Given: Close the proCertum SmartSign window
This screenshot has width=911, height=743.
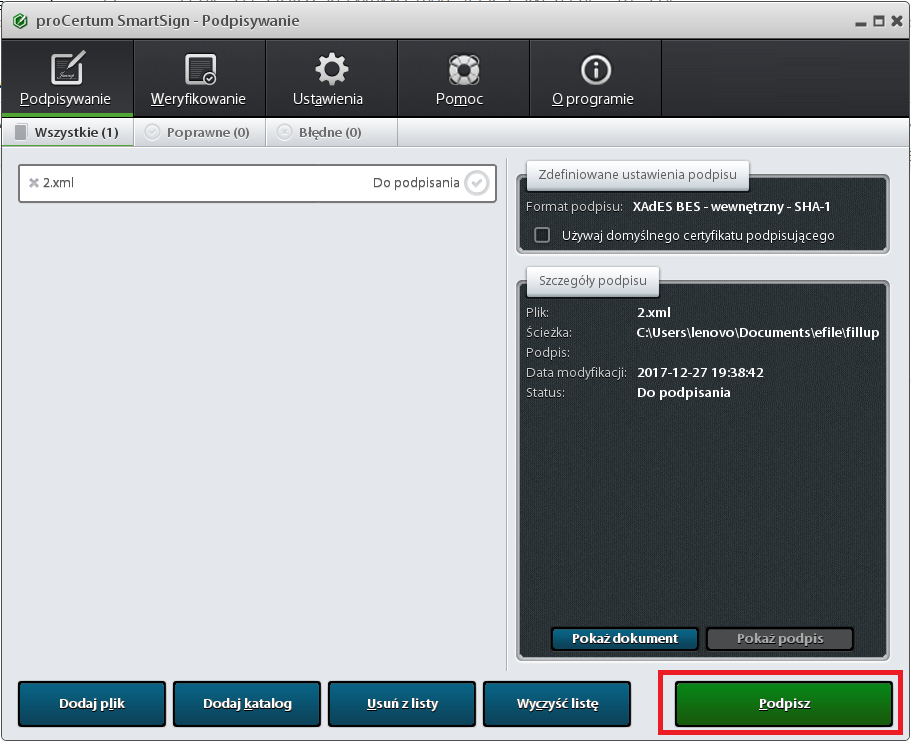Looking at the screenshot, I should 897,21.
